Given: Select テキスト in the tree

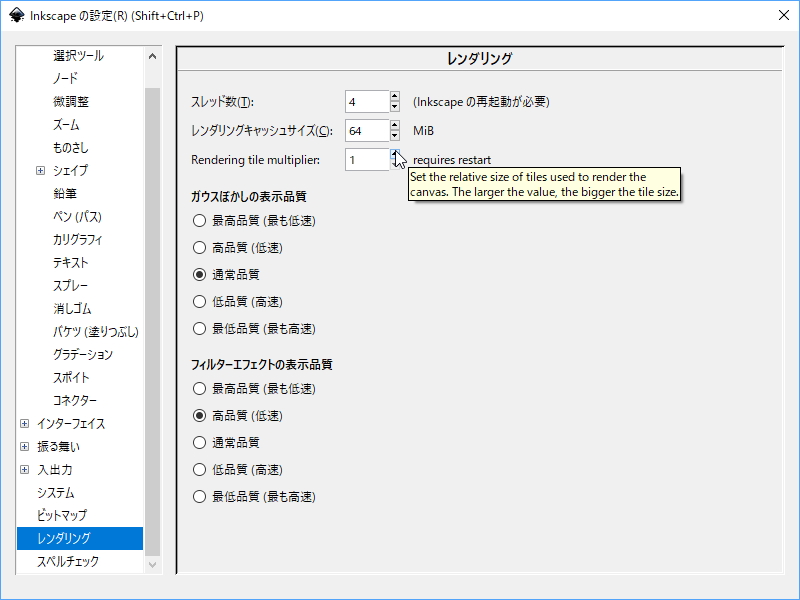Looking at the screenshot, I should click(71, 263).
